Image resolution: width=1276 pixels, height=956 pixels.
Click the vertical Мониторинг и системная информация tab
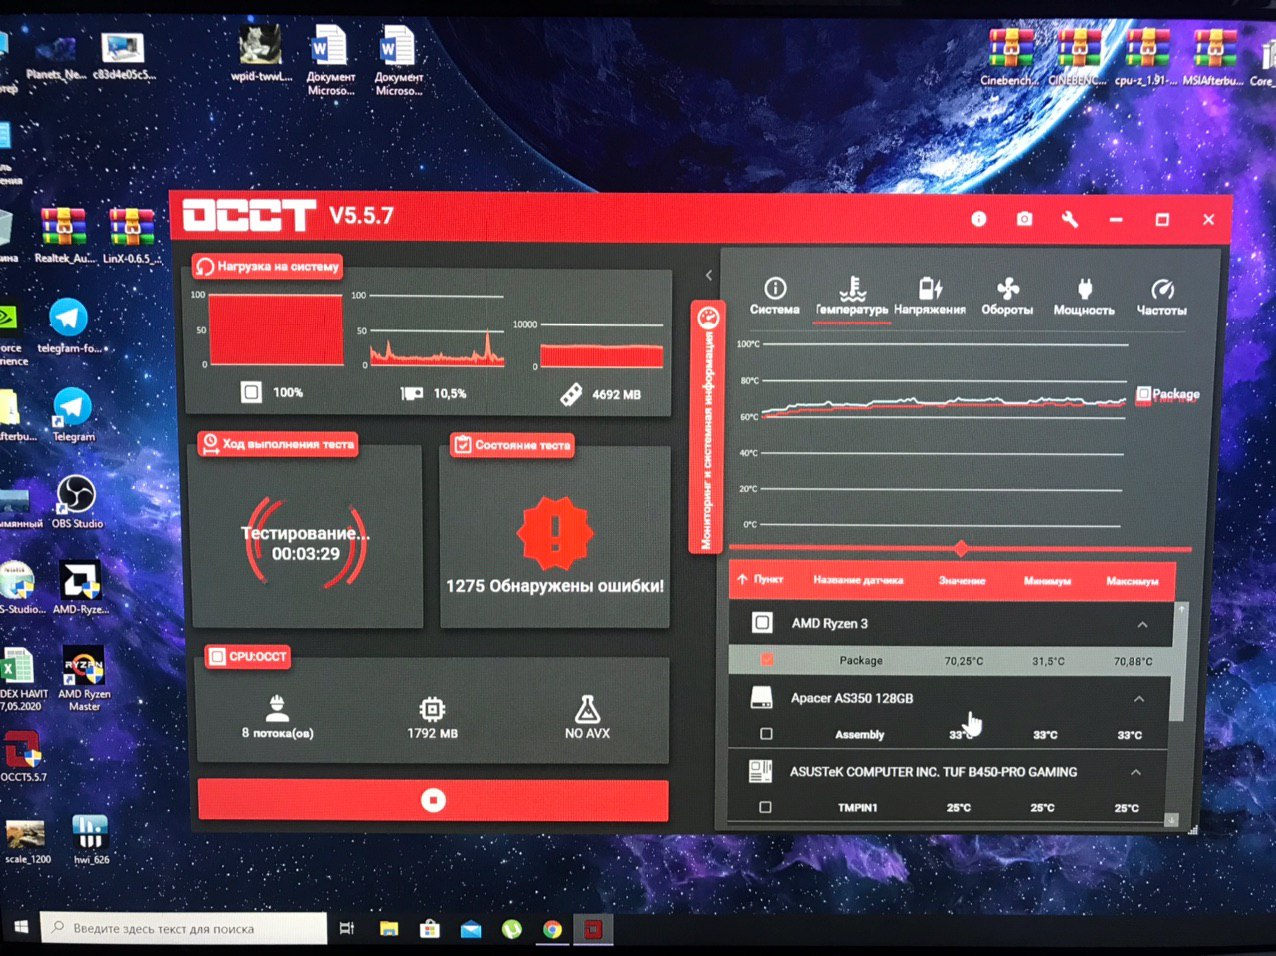[x=706, y=427]
